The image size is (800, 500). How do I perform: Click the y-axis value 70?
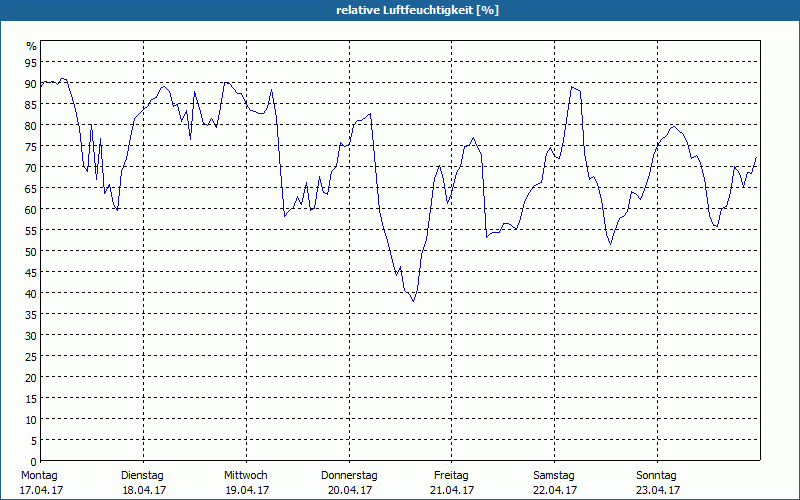pyautogui.click(x=31, y=168)
